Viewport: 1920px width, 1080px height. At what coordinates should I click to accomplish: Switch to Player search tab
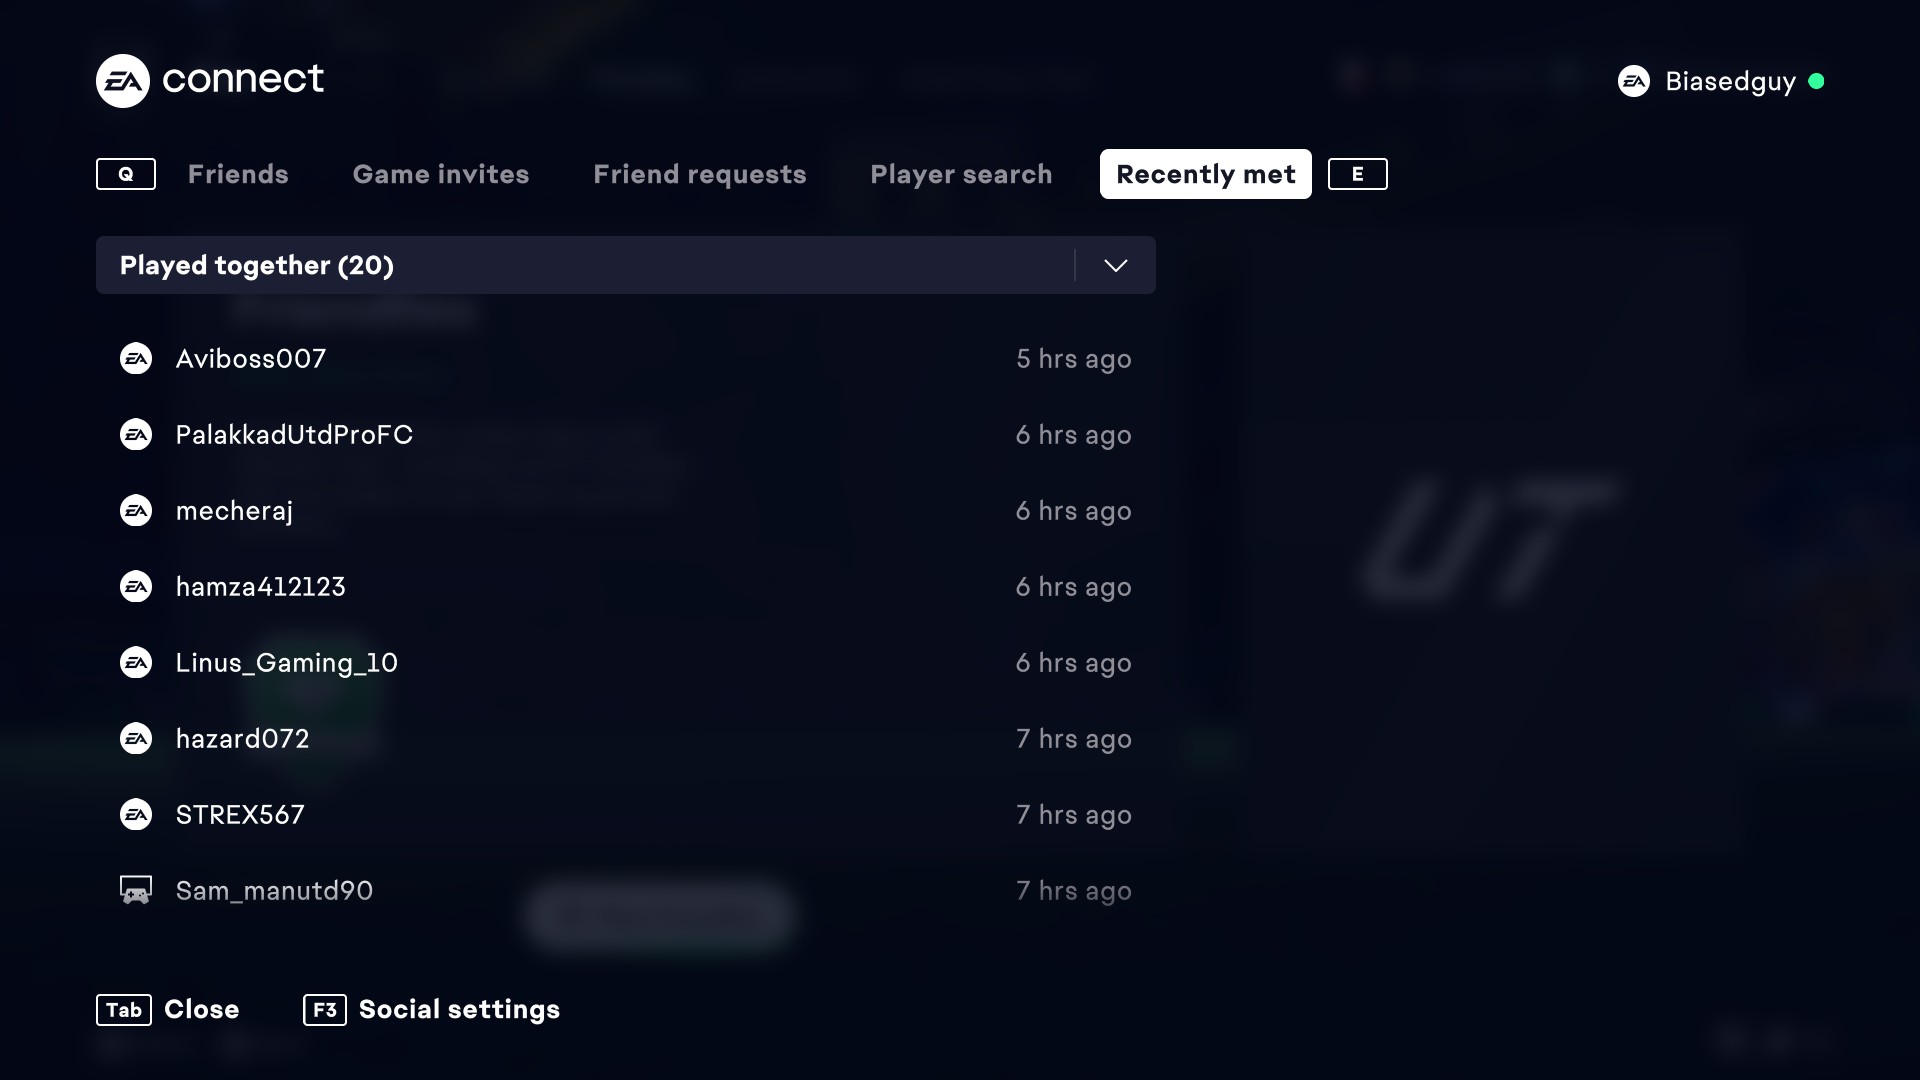961,174
